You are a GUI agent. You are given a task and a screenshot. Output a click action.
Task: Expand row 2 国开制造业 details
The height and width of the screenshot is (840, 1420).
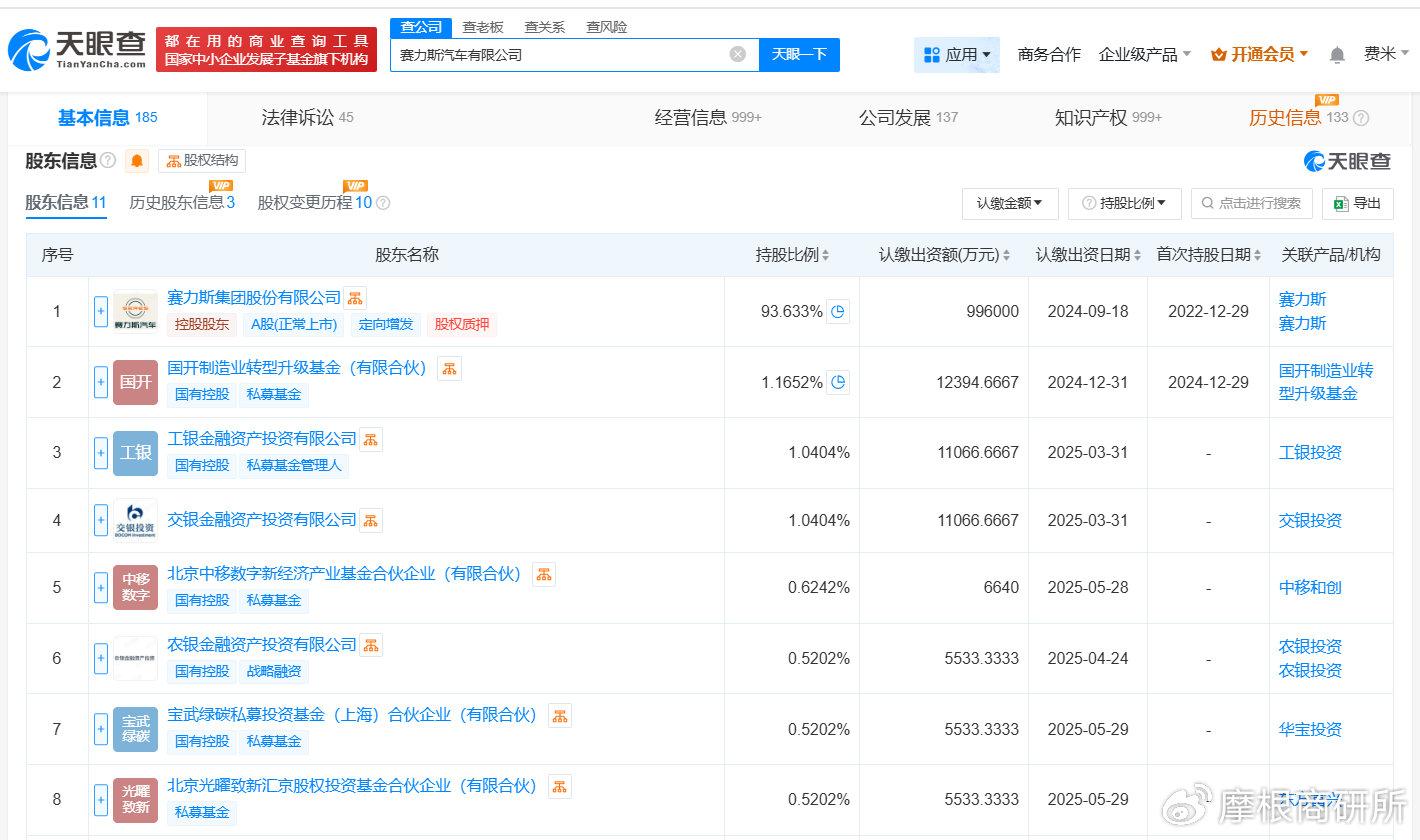coord(101,382)
